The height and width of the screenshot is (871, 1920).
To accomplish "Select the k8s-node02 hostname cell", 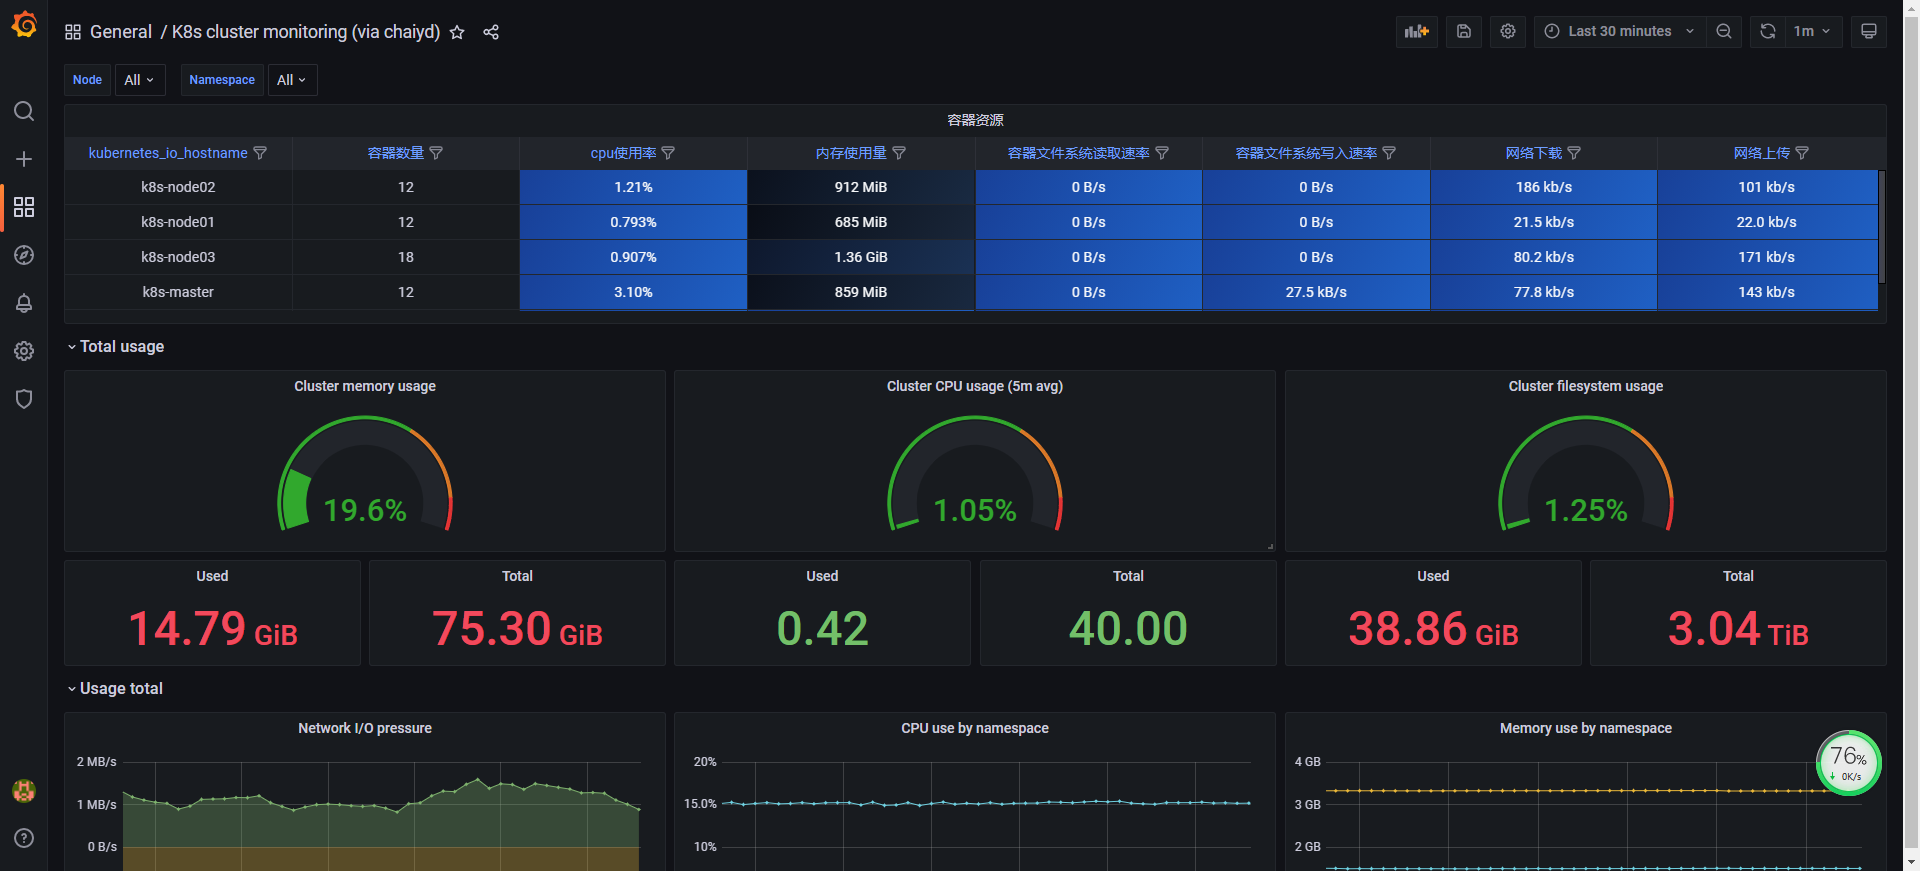I will coord(179,187).
